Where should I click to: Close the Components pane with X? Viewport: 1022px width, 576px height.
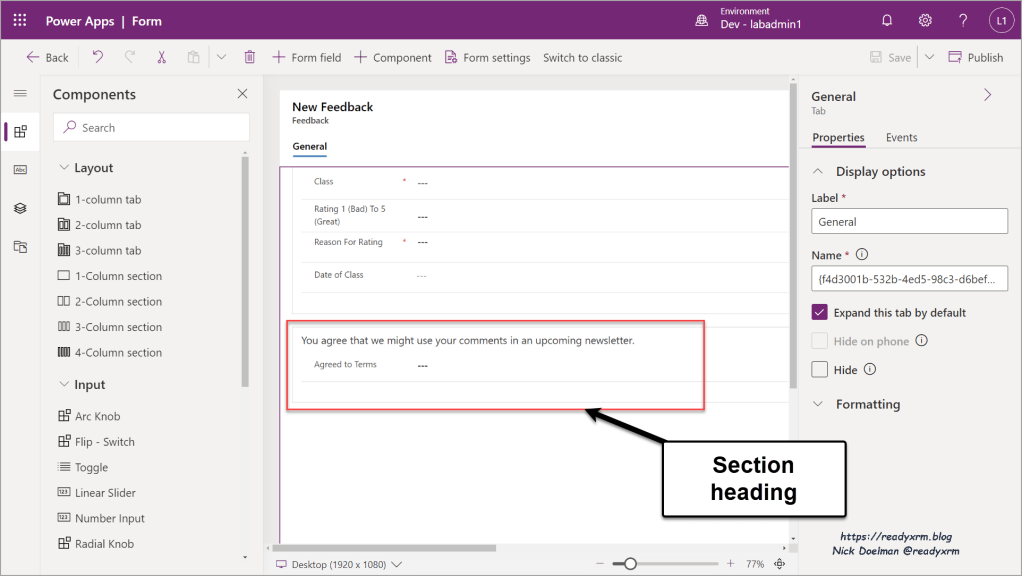[242, 94]
